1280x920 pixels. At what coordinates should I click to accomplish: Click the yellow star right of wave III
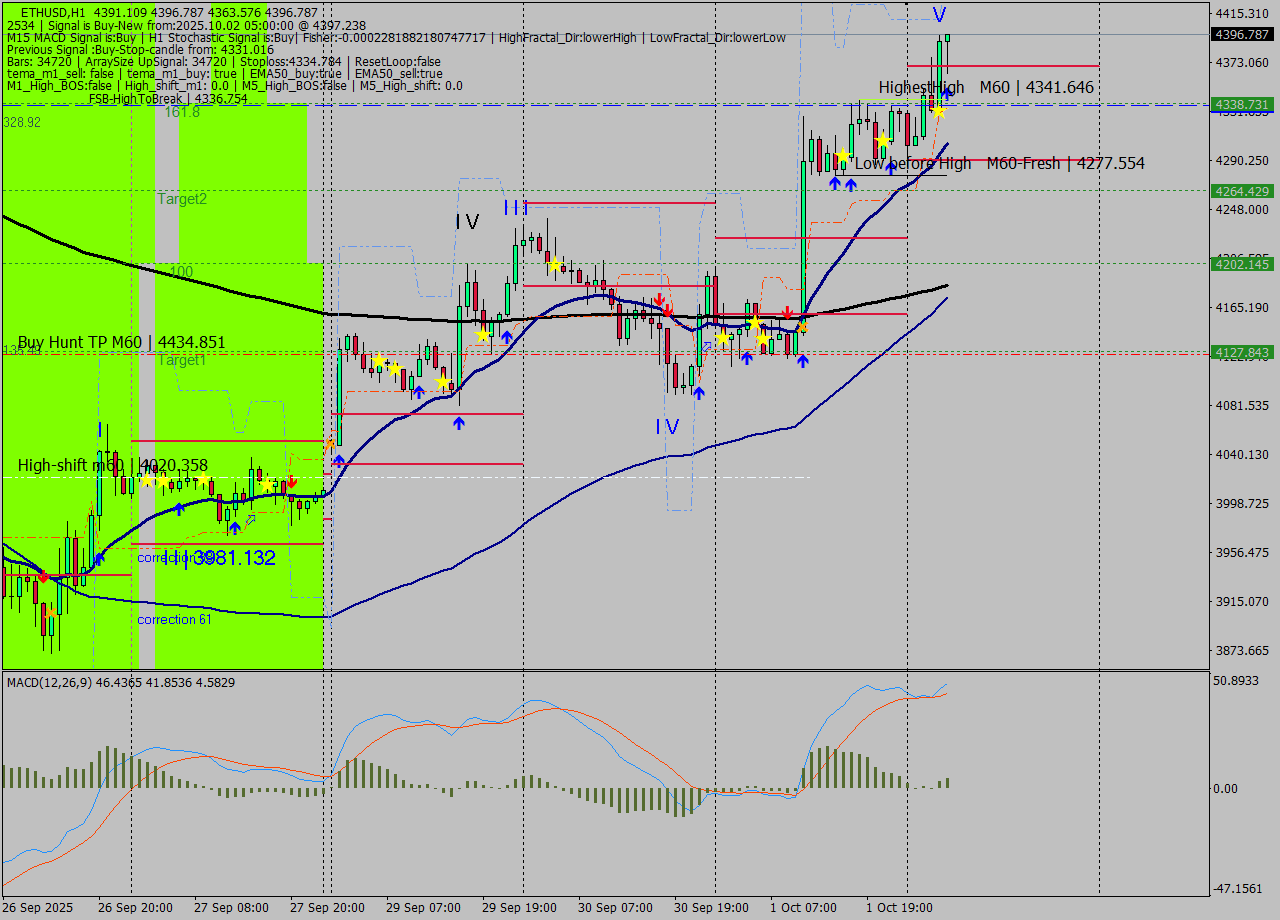pyautogui.click(x=554, y=265)
